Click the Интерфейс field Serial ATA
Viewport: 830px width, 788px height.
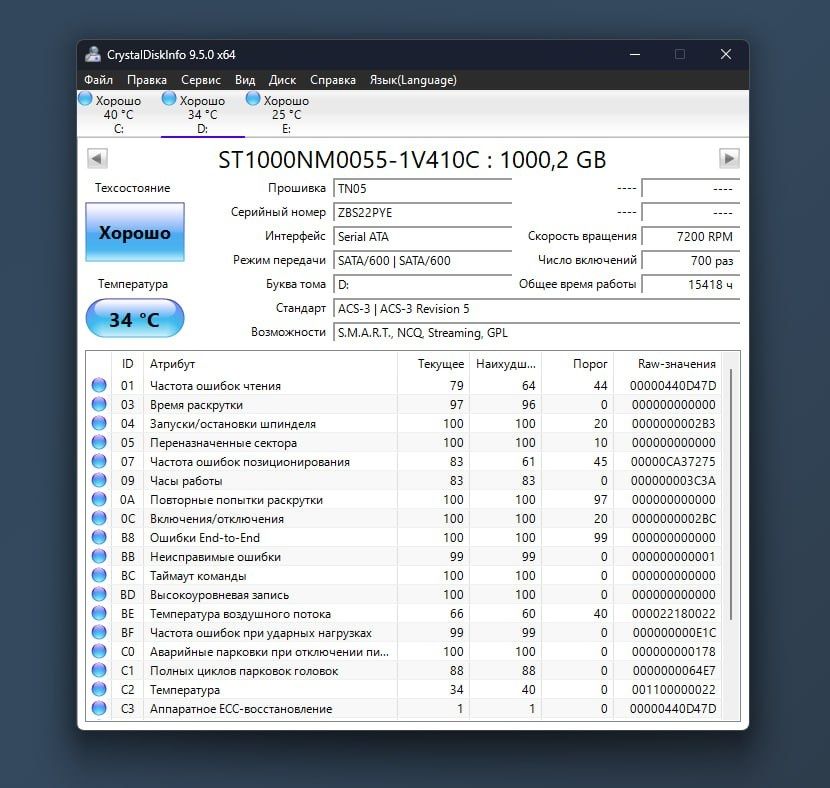pos(422,237)
